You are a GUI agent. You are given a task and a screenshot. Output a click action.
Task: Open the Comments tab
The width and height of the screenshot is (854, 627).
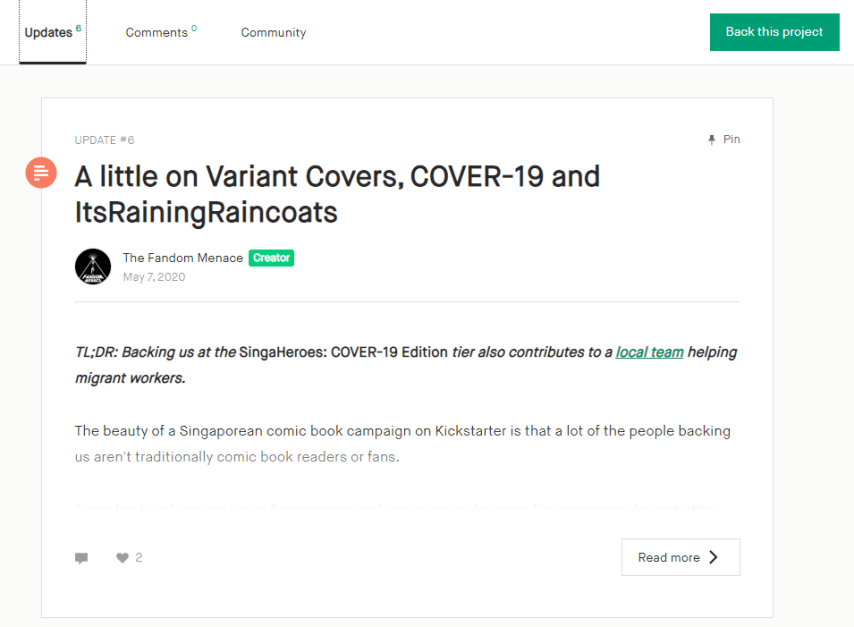point(160,32)
